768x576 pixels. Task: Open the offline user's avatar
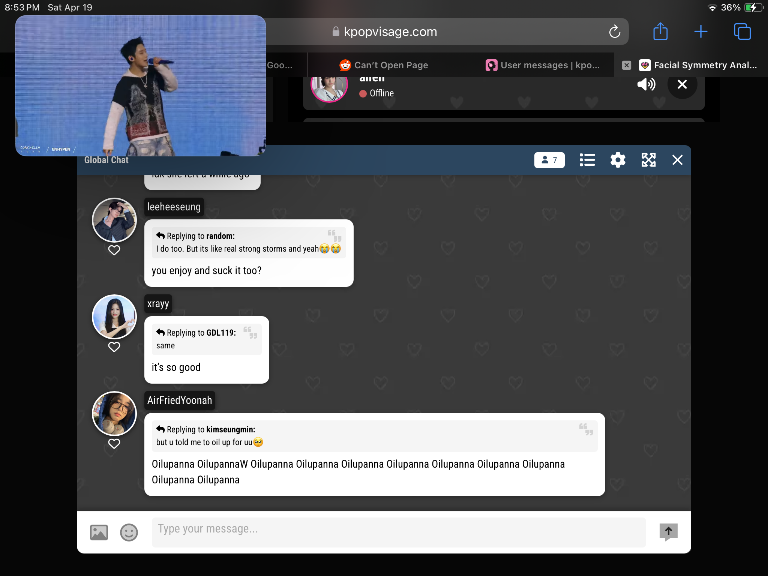(x=329, y=86)
